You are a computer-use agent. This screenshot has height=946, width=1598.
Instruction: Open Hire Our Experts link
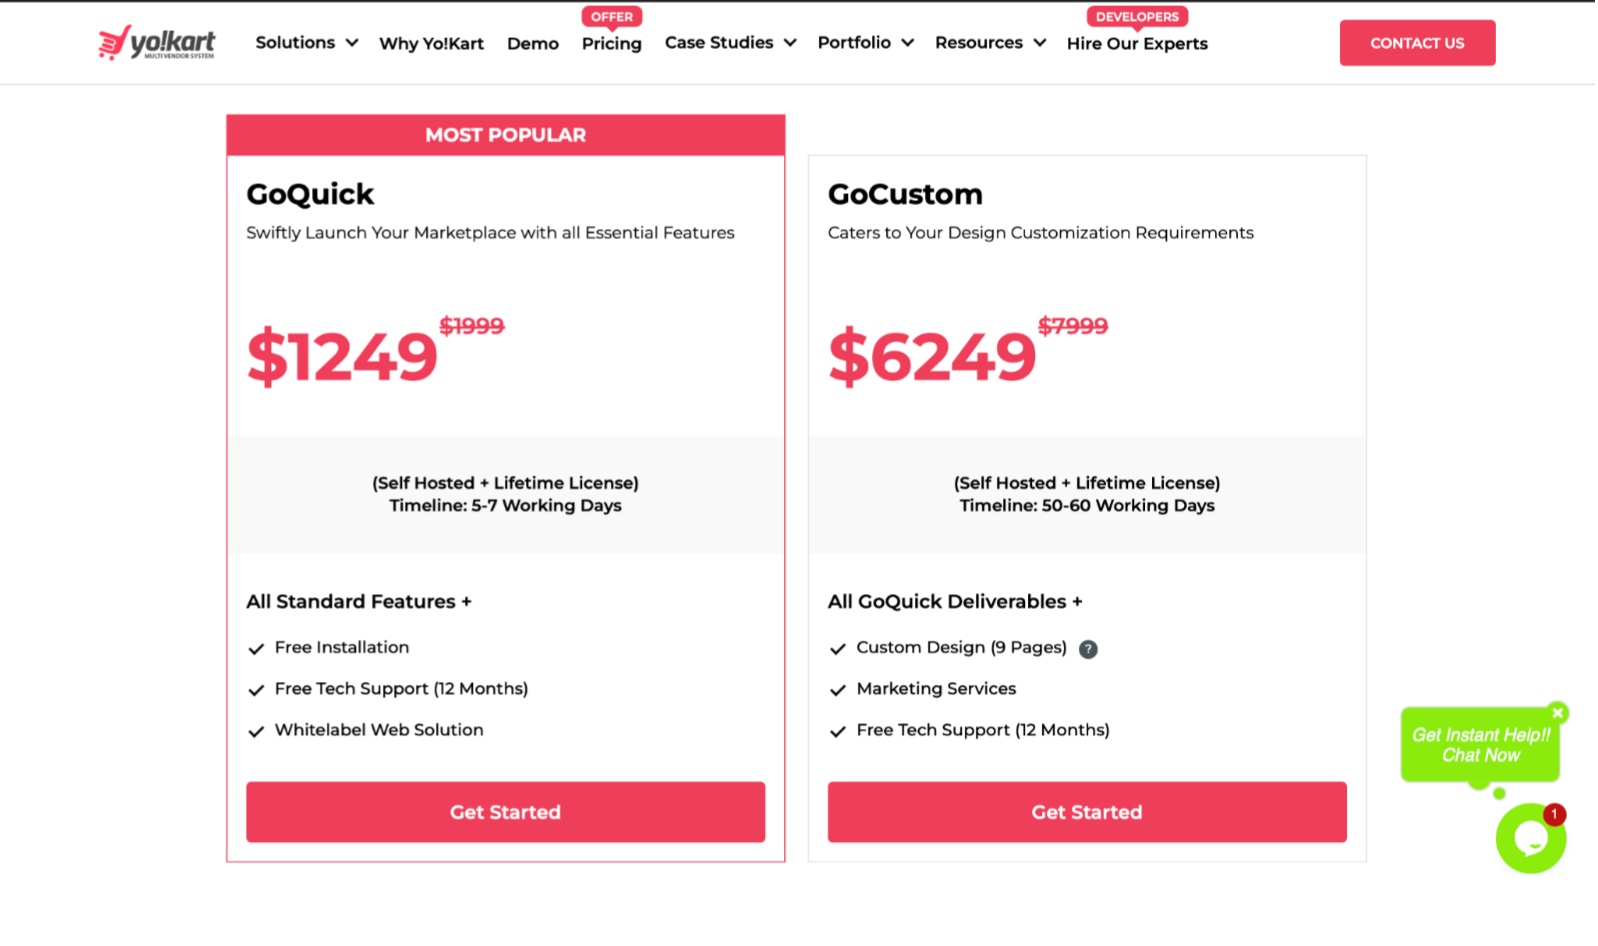pyautogui.click(x=1137, y=44)
